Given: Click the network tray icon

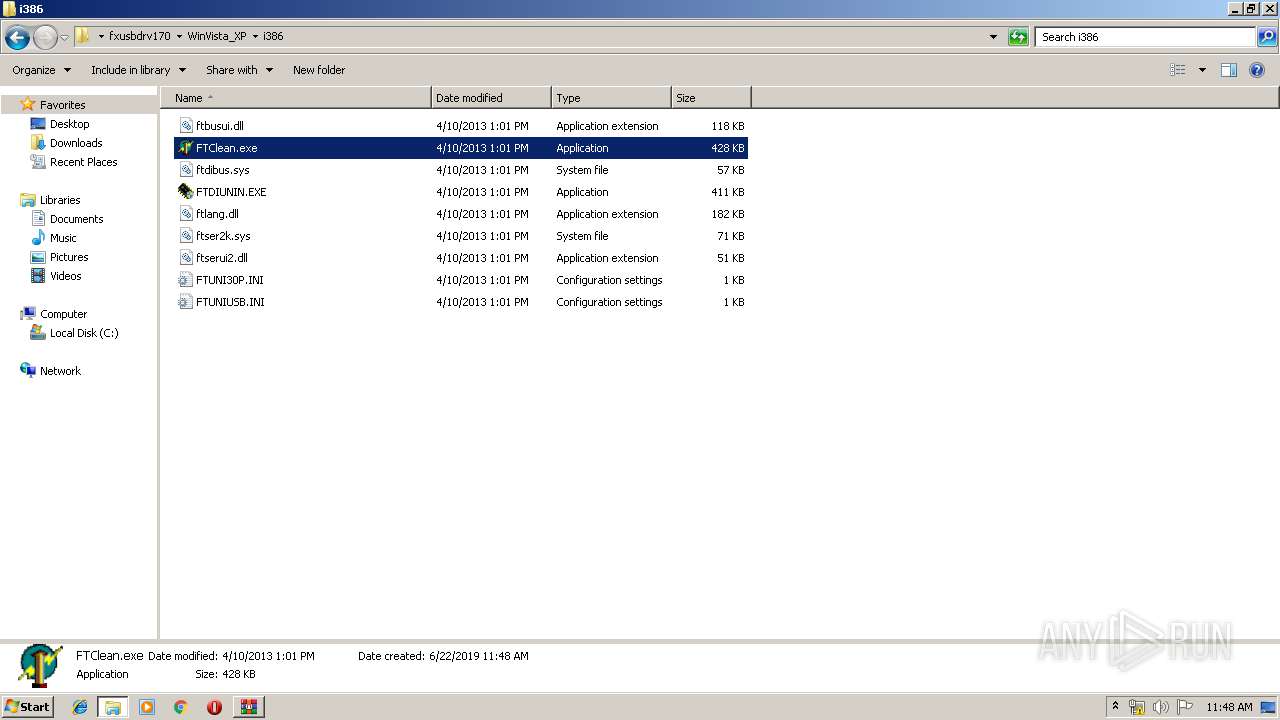Looking at the screenshot, I should (x=1137, y=707).
